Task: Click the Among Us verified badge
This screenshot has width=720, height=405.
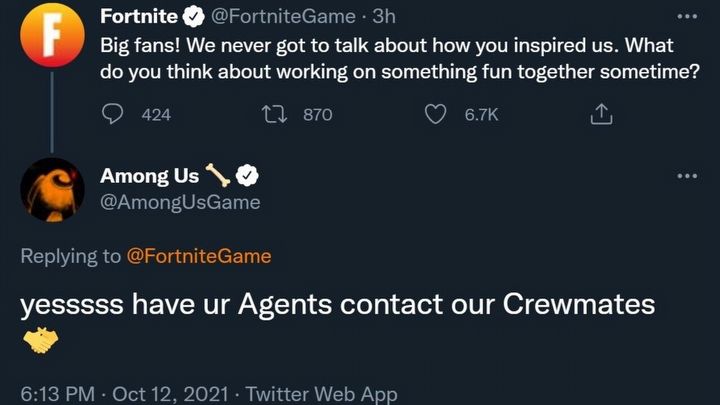Action: point(247,177)
